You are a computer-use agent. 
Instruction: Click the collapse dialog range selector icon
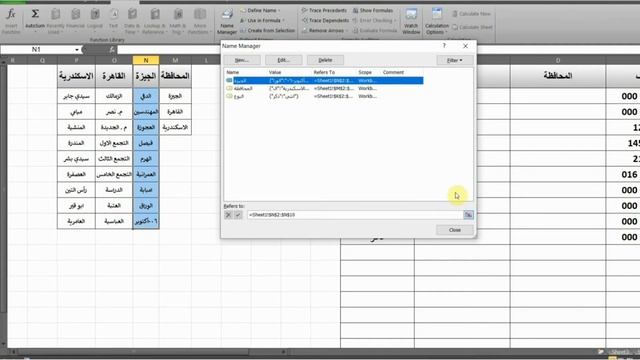tap(469, 215)
